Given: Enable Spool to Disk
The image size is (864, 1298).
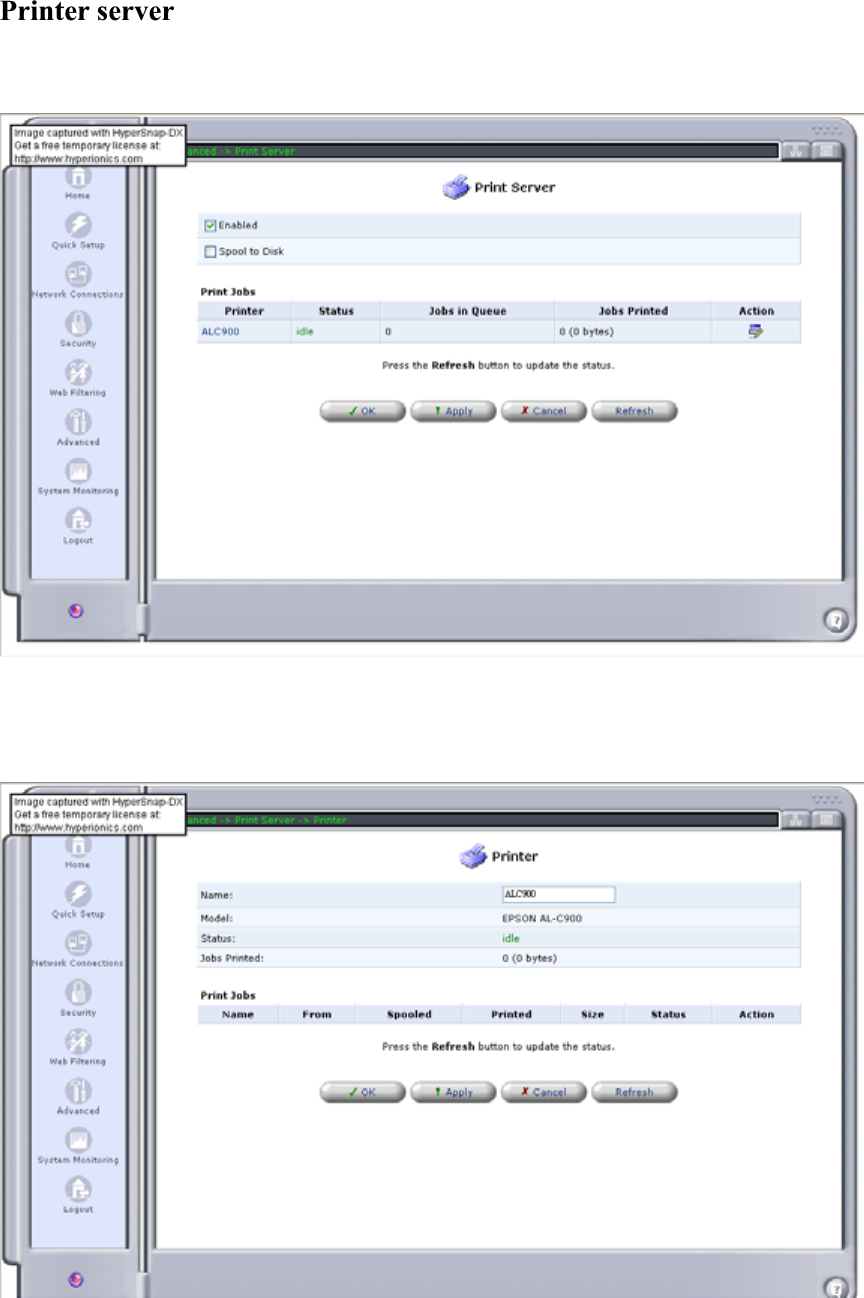Looking at the screenshot, I should (x=211, y=251).
